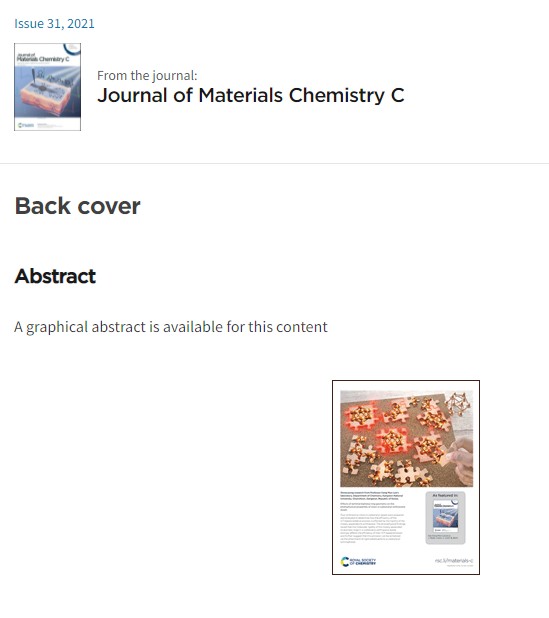Viewport: 549px width, 618px height.
Task: Click the Journal of Materials Chemistry C title
Action: tap(251, 95)
